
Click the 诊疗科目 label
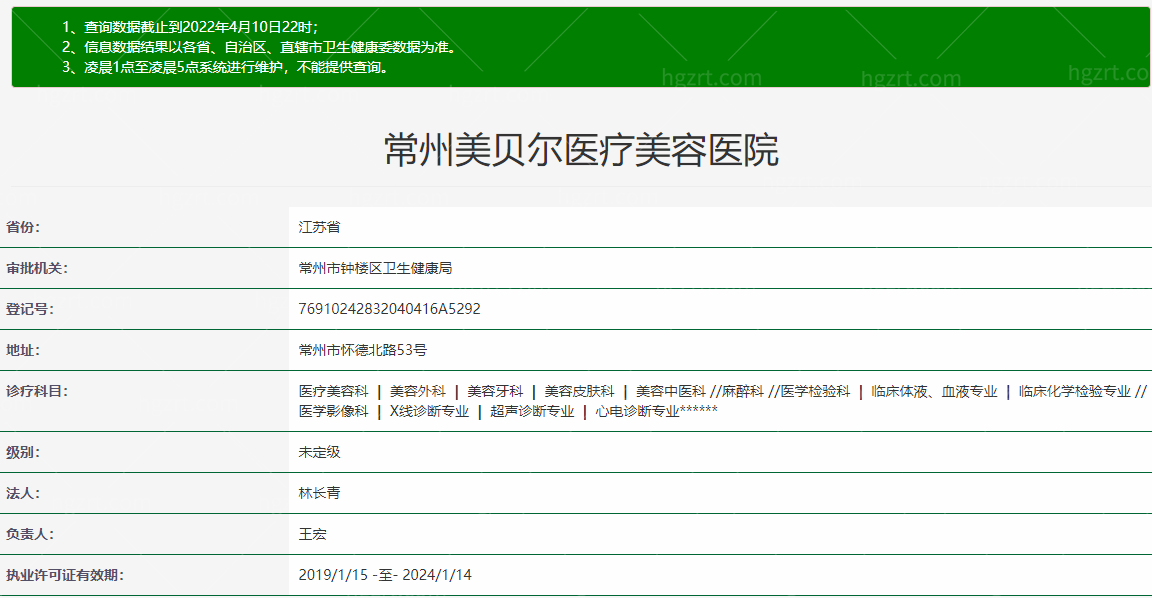click(37, 392)
